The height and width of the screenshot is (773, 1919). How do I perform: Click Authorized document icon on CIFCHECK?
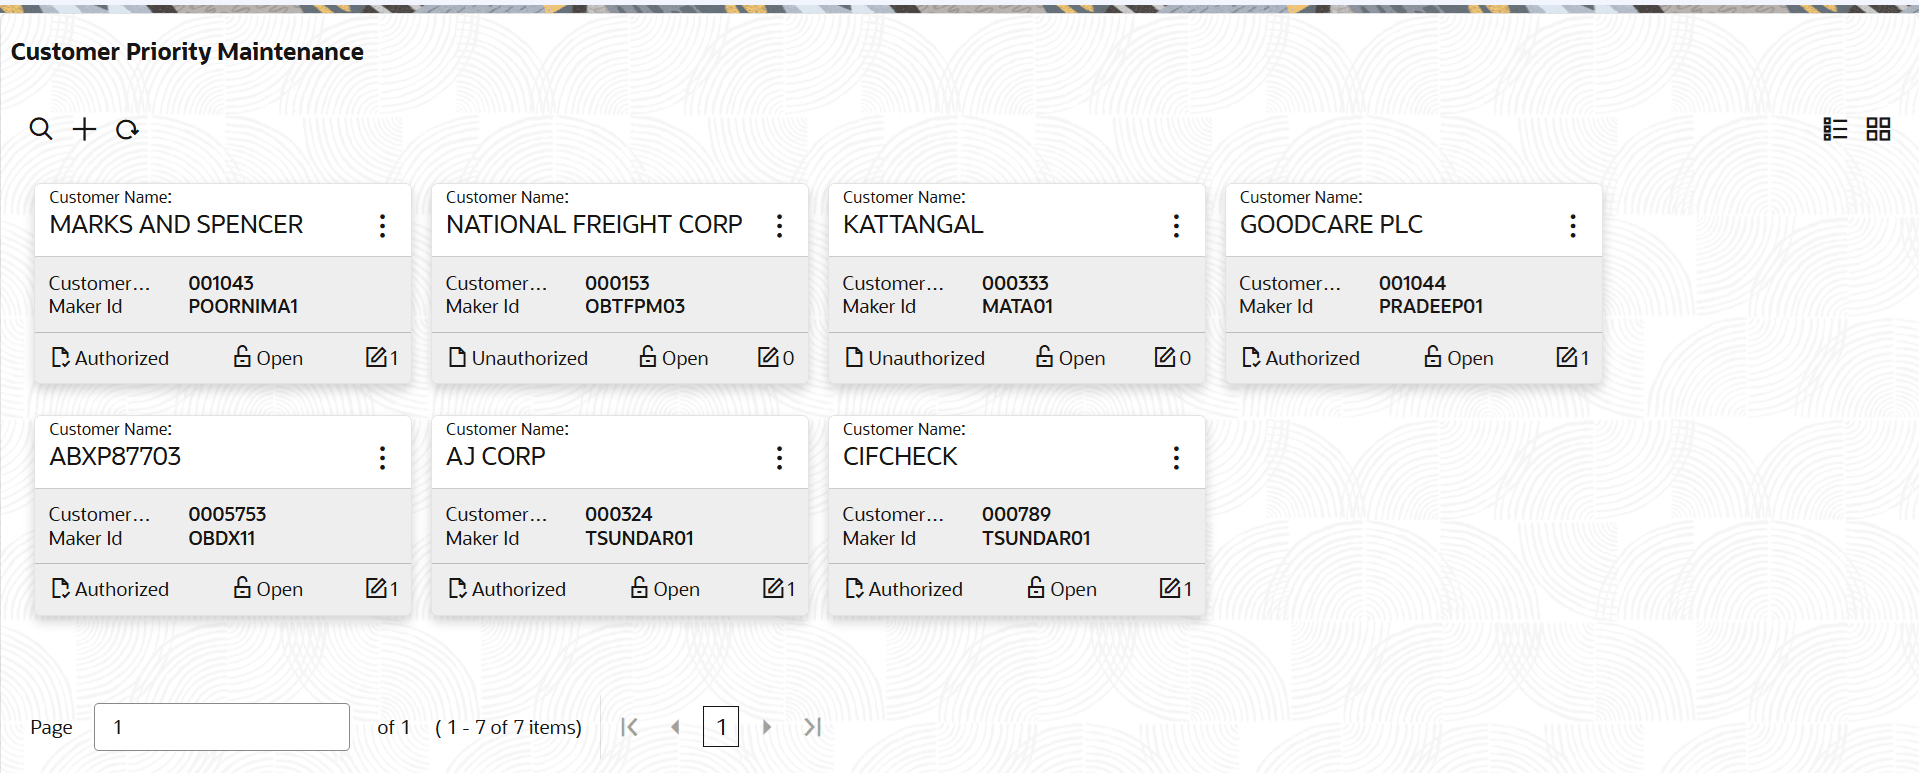[855, 588]
